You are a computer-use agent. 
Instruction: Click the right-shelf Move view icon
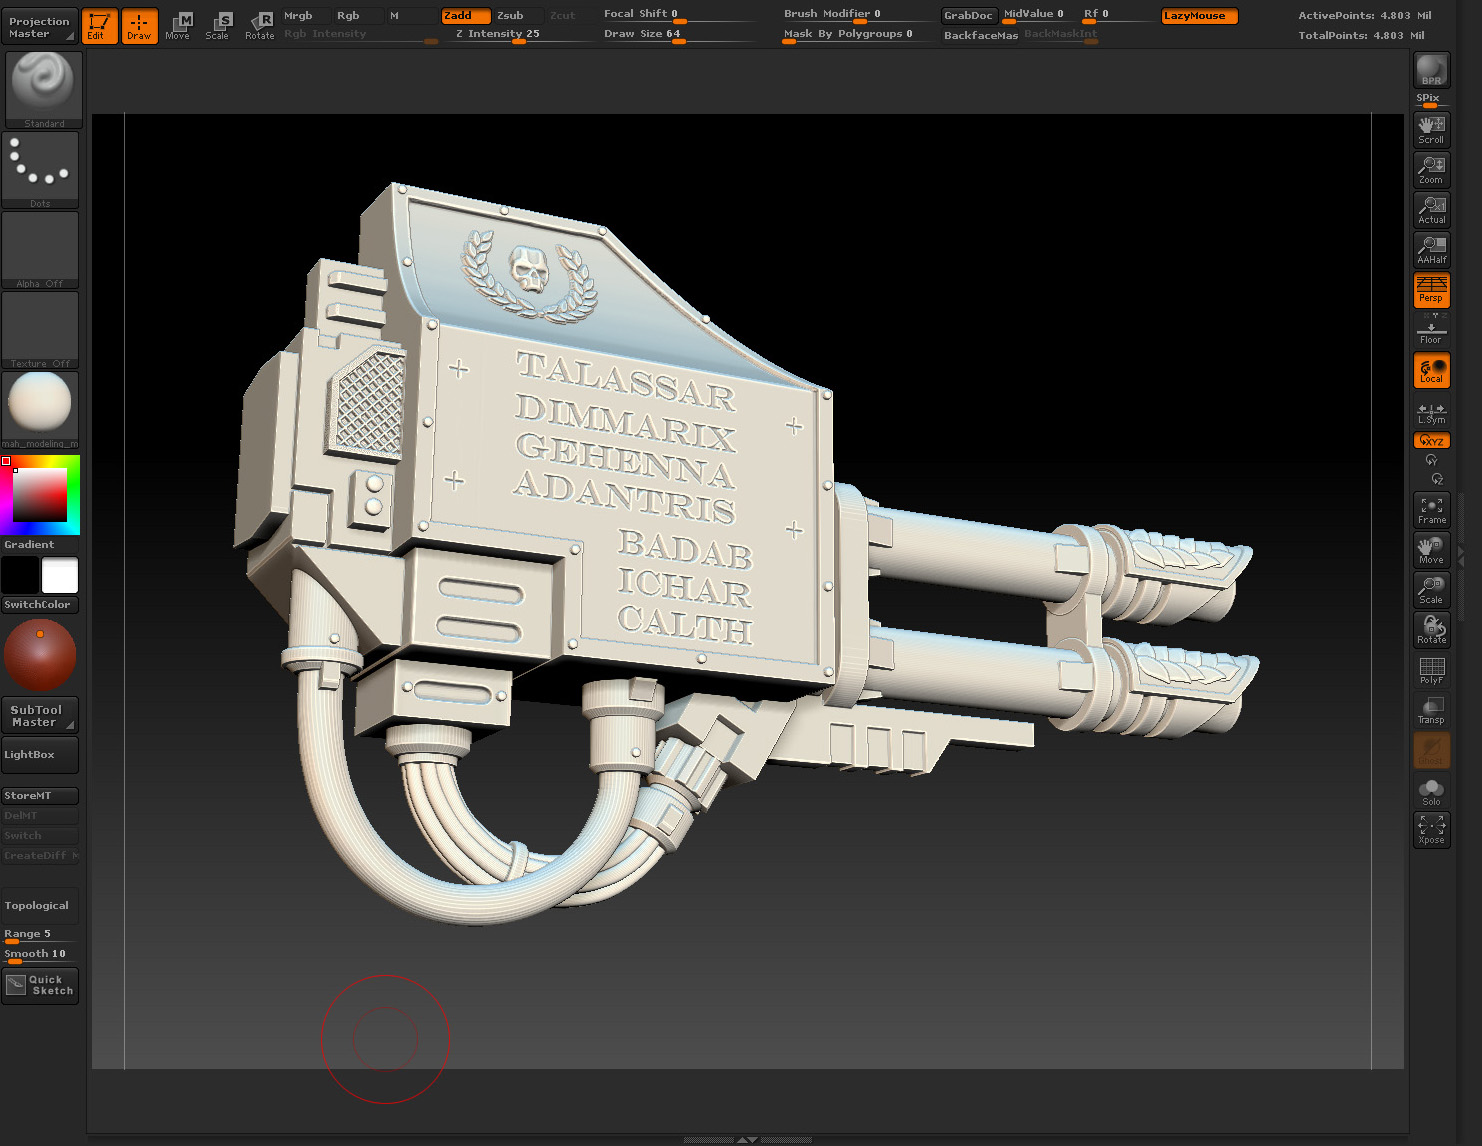click(x=1432, y=550)
